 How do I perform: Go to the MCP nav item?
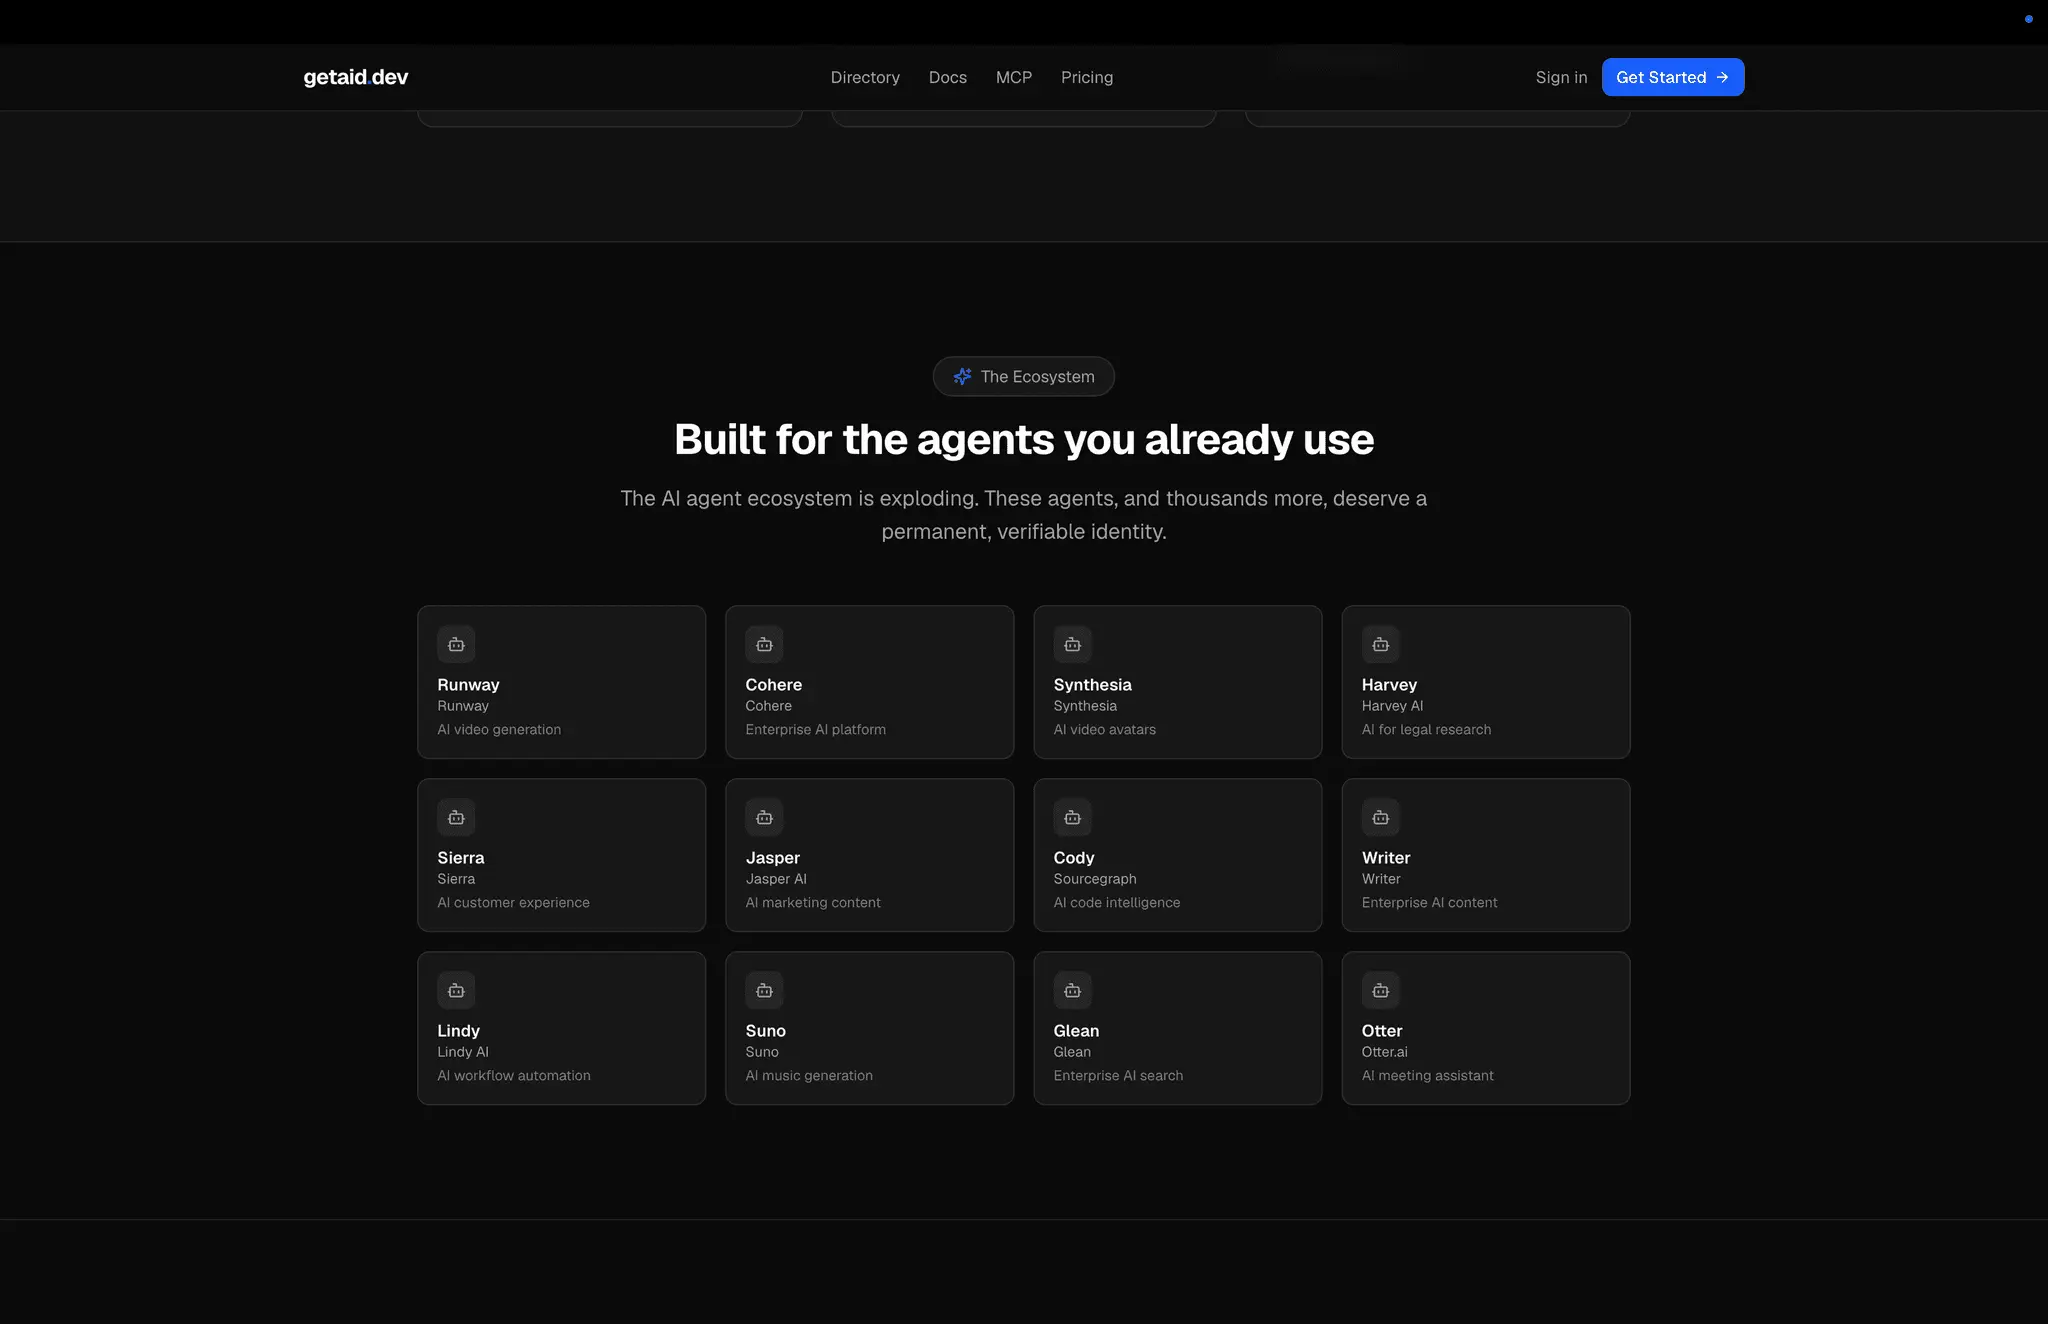click(x=1013, y=77)
